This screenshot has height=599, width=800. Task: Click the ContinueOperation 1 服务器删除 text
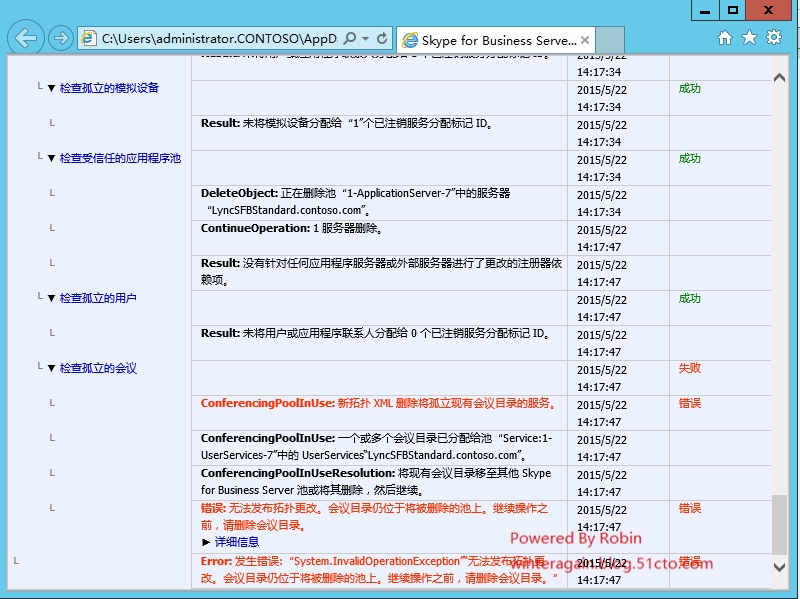[291, 228]
